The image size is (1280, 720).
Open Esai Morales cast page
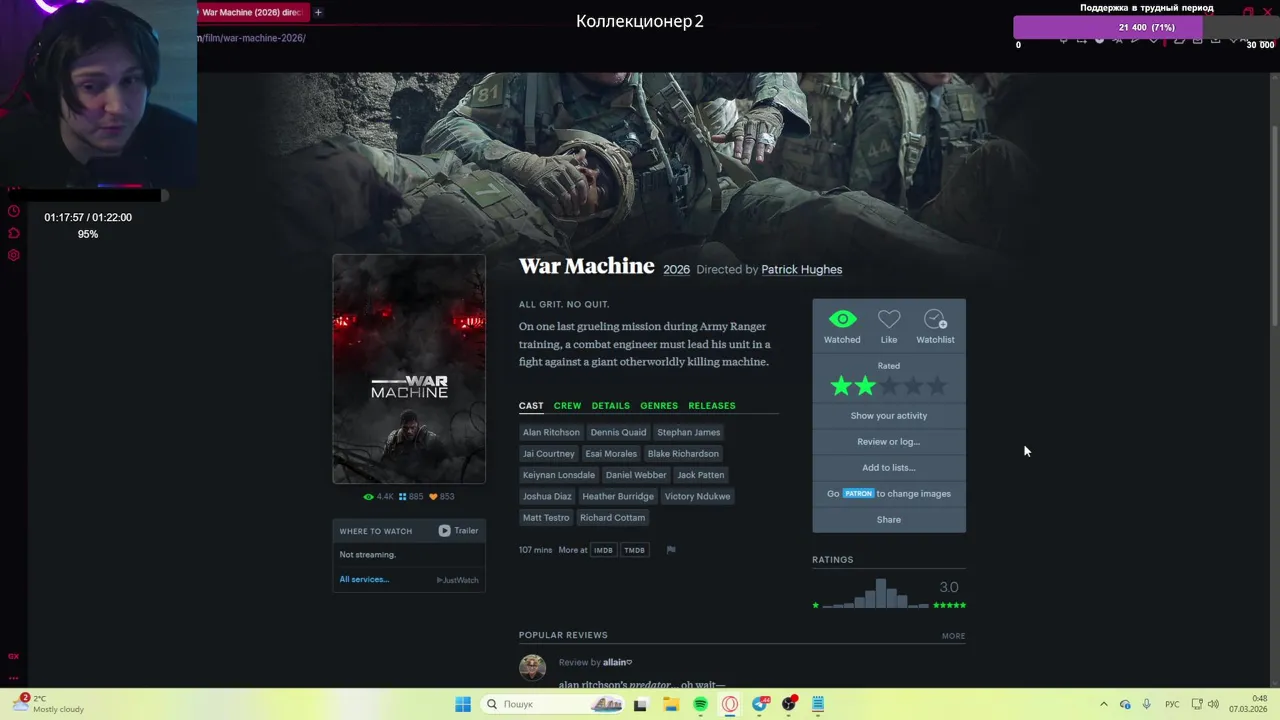pyautogui.click(x=611, y=454)
